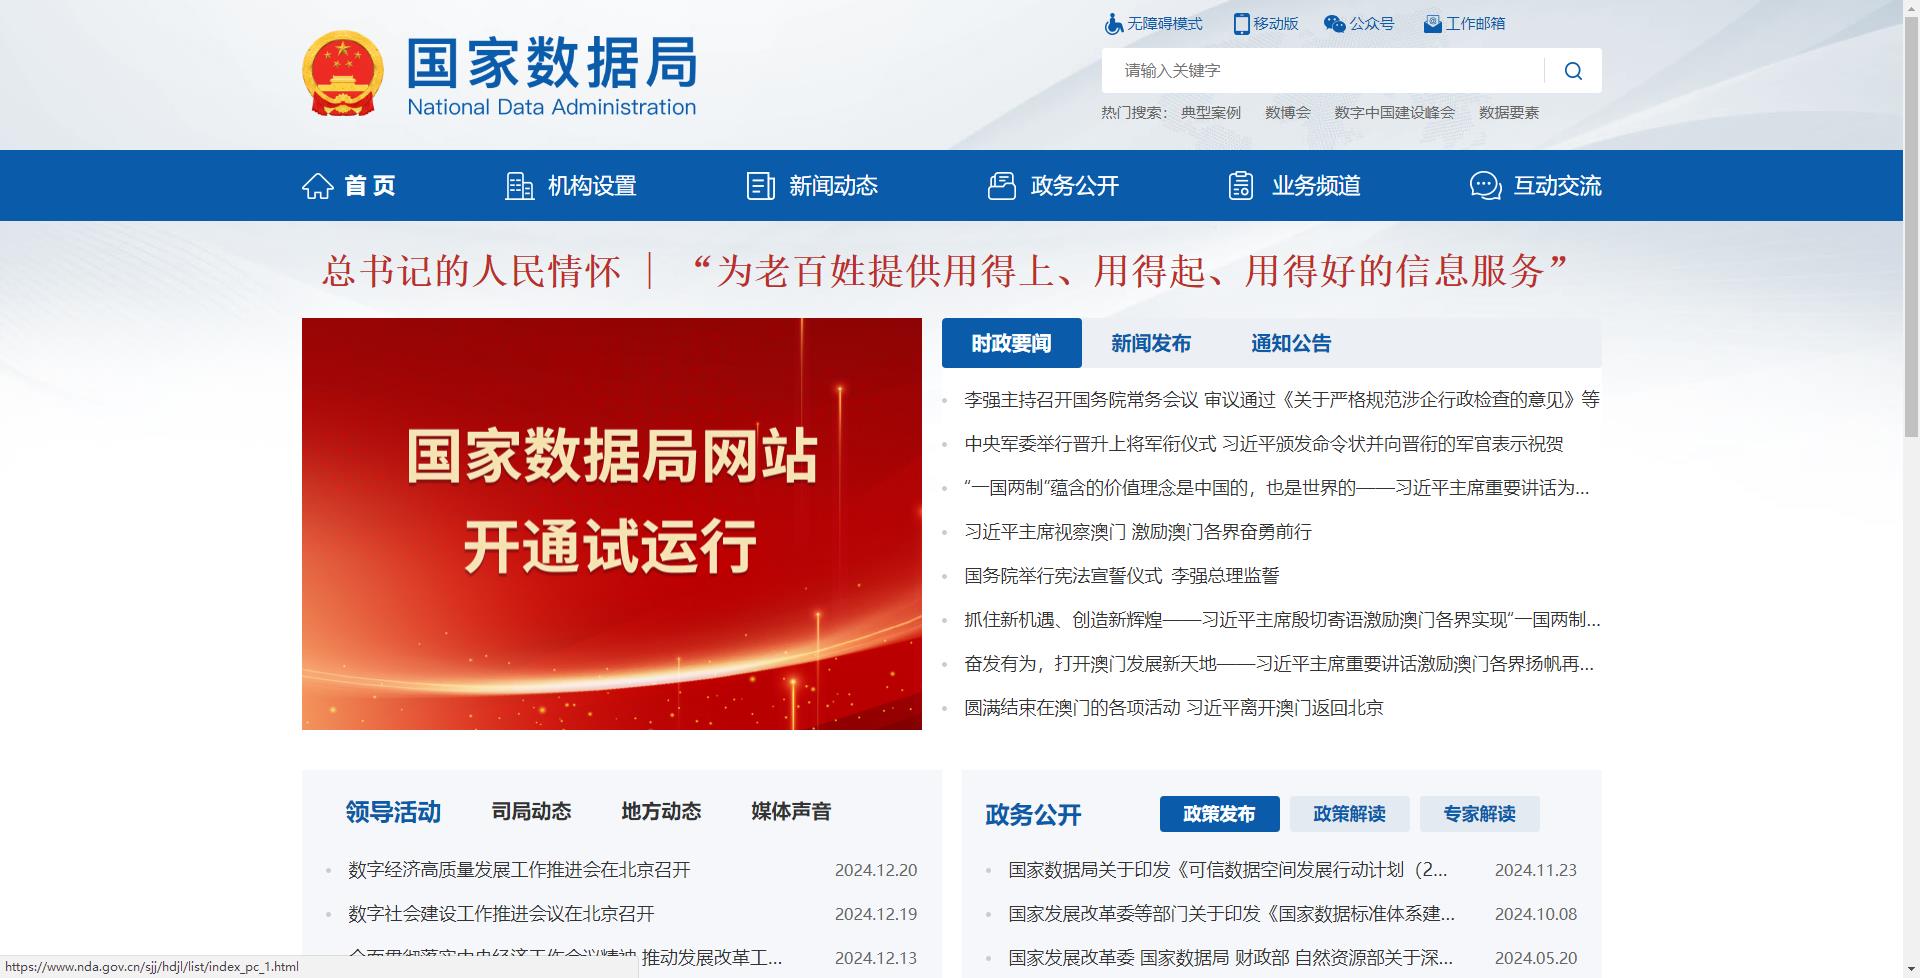The image size is (1920, 978).
Task: Click the 业务频道 clipboard icon
Action: click(x=1241, y=186)
